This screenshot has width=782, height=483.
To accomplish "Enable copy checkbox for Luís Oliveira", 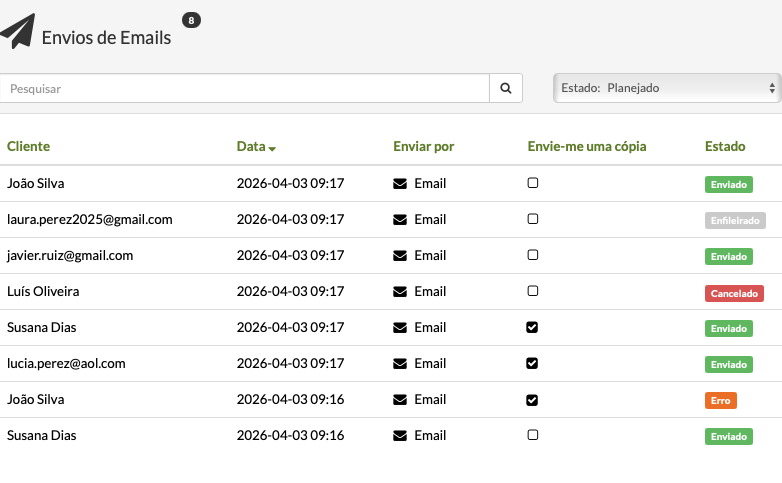I will [533, 291].
